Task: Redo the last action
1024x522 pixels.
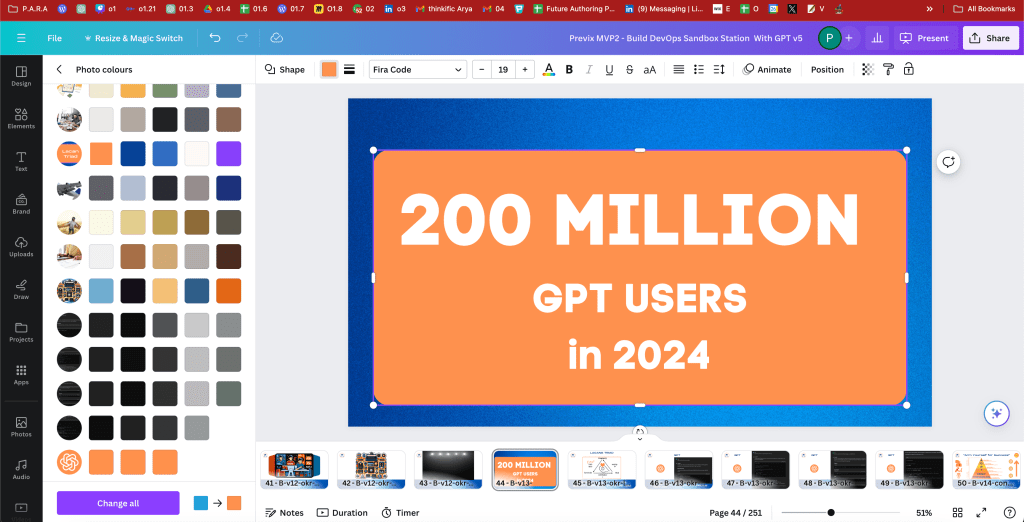Action: click(242, 38)
